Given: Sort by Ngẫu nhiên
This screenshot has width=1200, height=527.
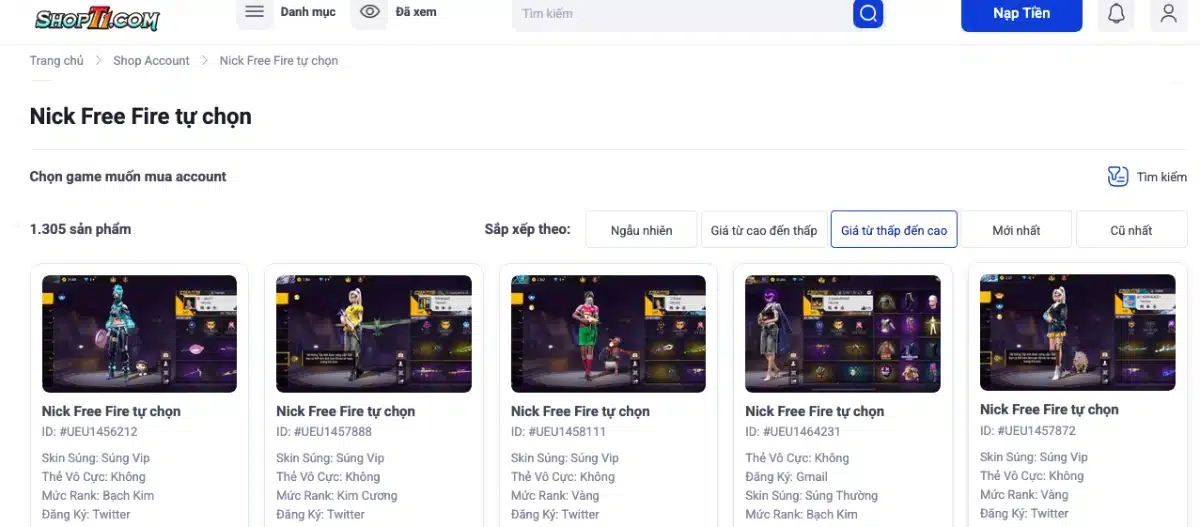Looking at the screenshot, I should click(x=641, y=230).
